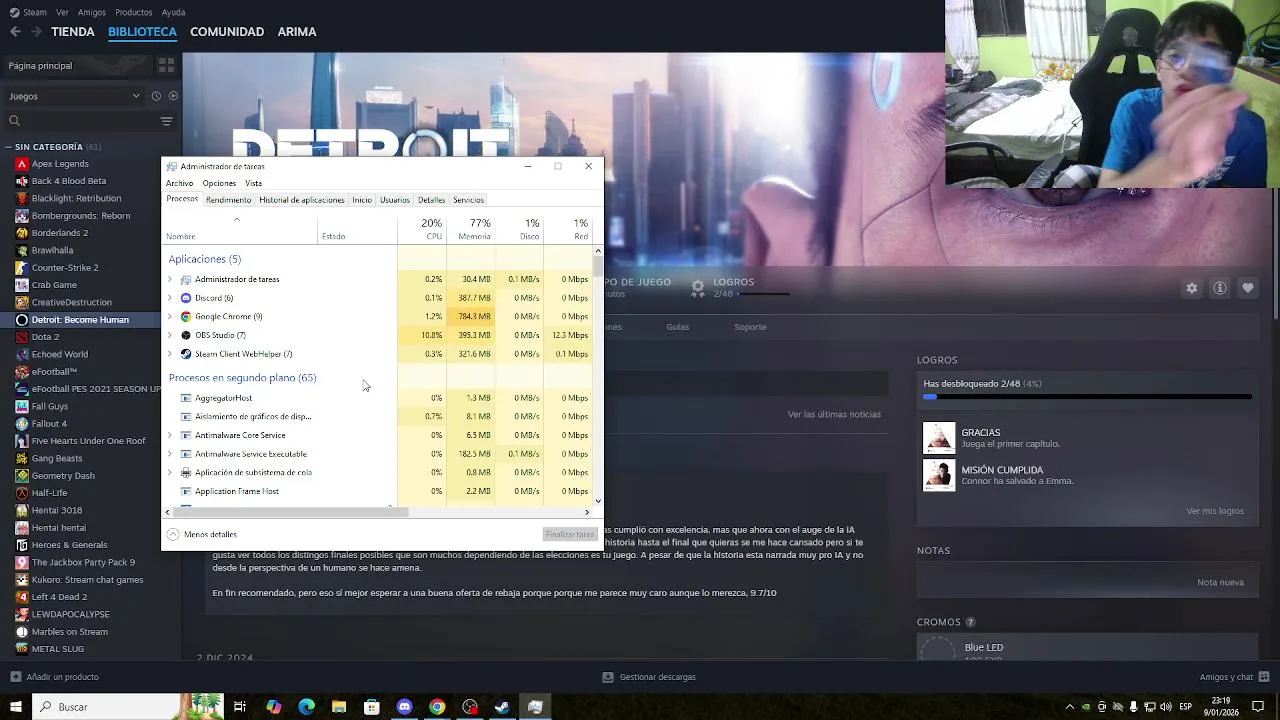Expand the Administrador de tareas process row
Viewport: 1280px width, 720px height.
pos(170,280)
